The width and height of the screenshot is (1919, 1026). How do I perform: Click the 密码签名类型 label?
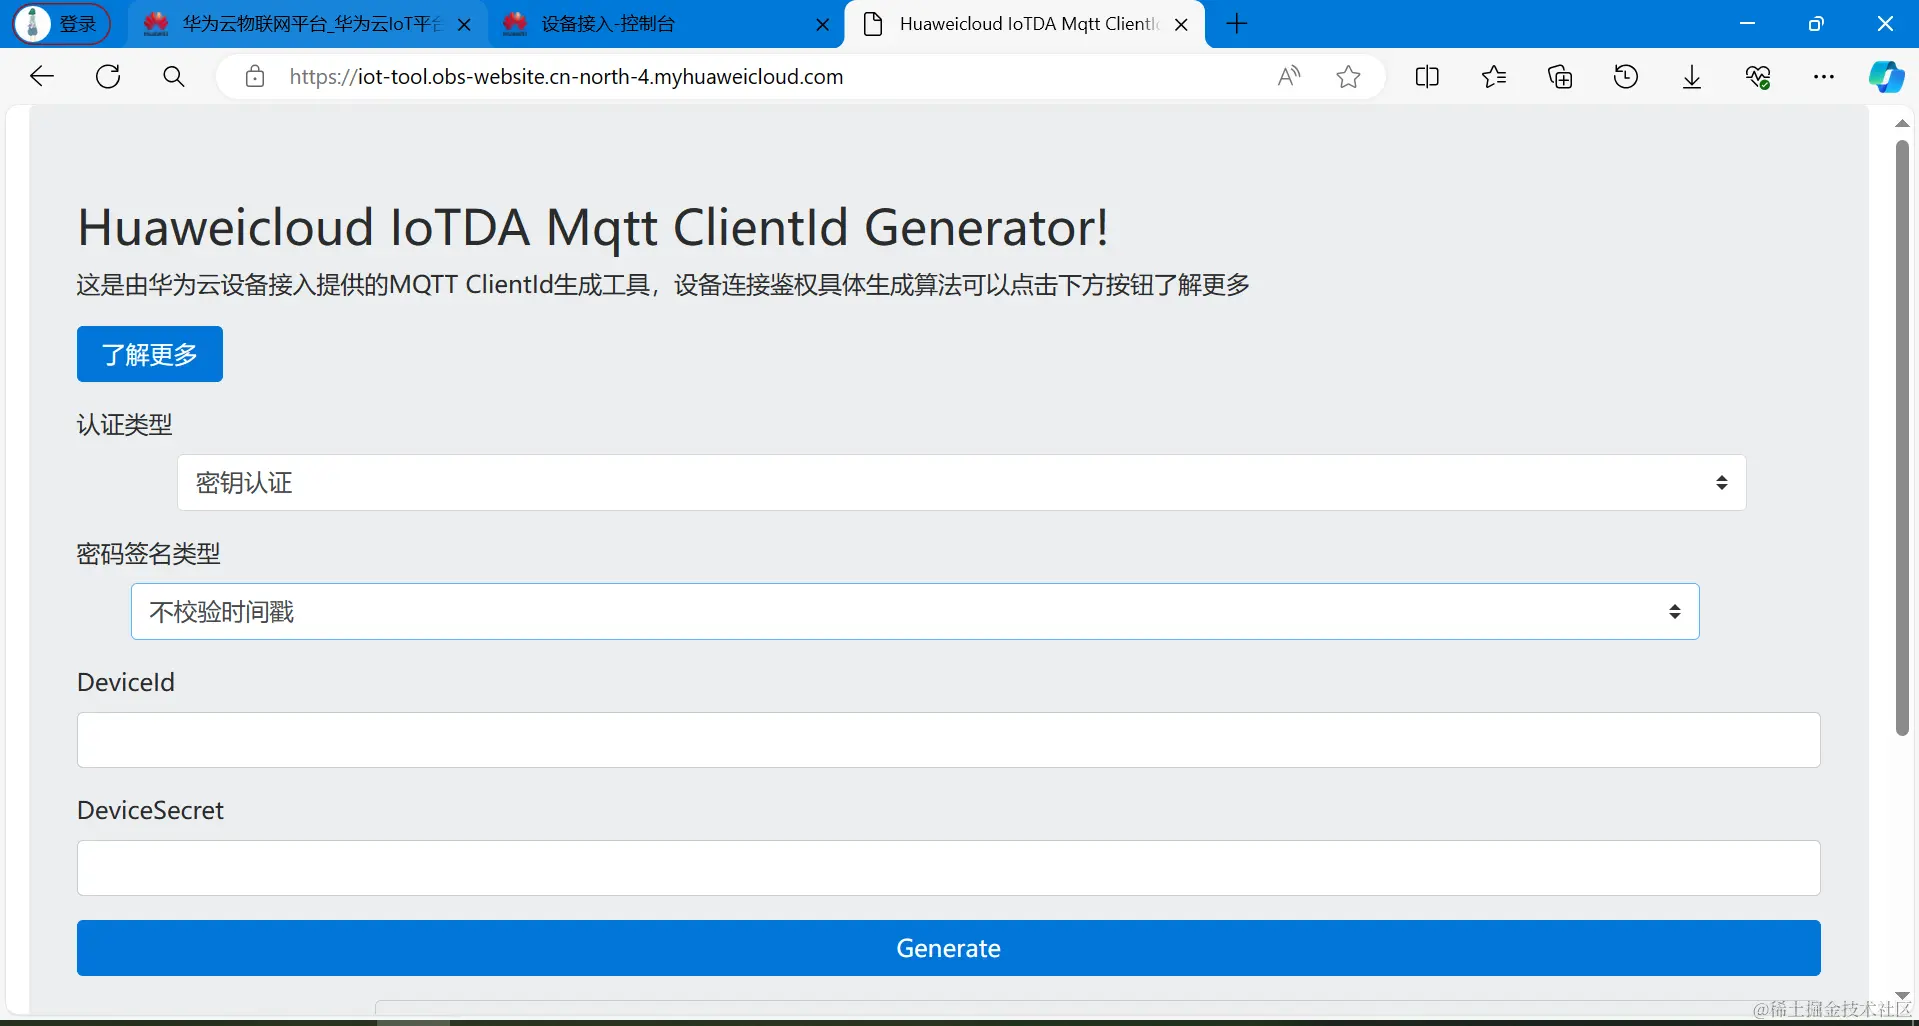click(148, 554)
